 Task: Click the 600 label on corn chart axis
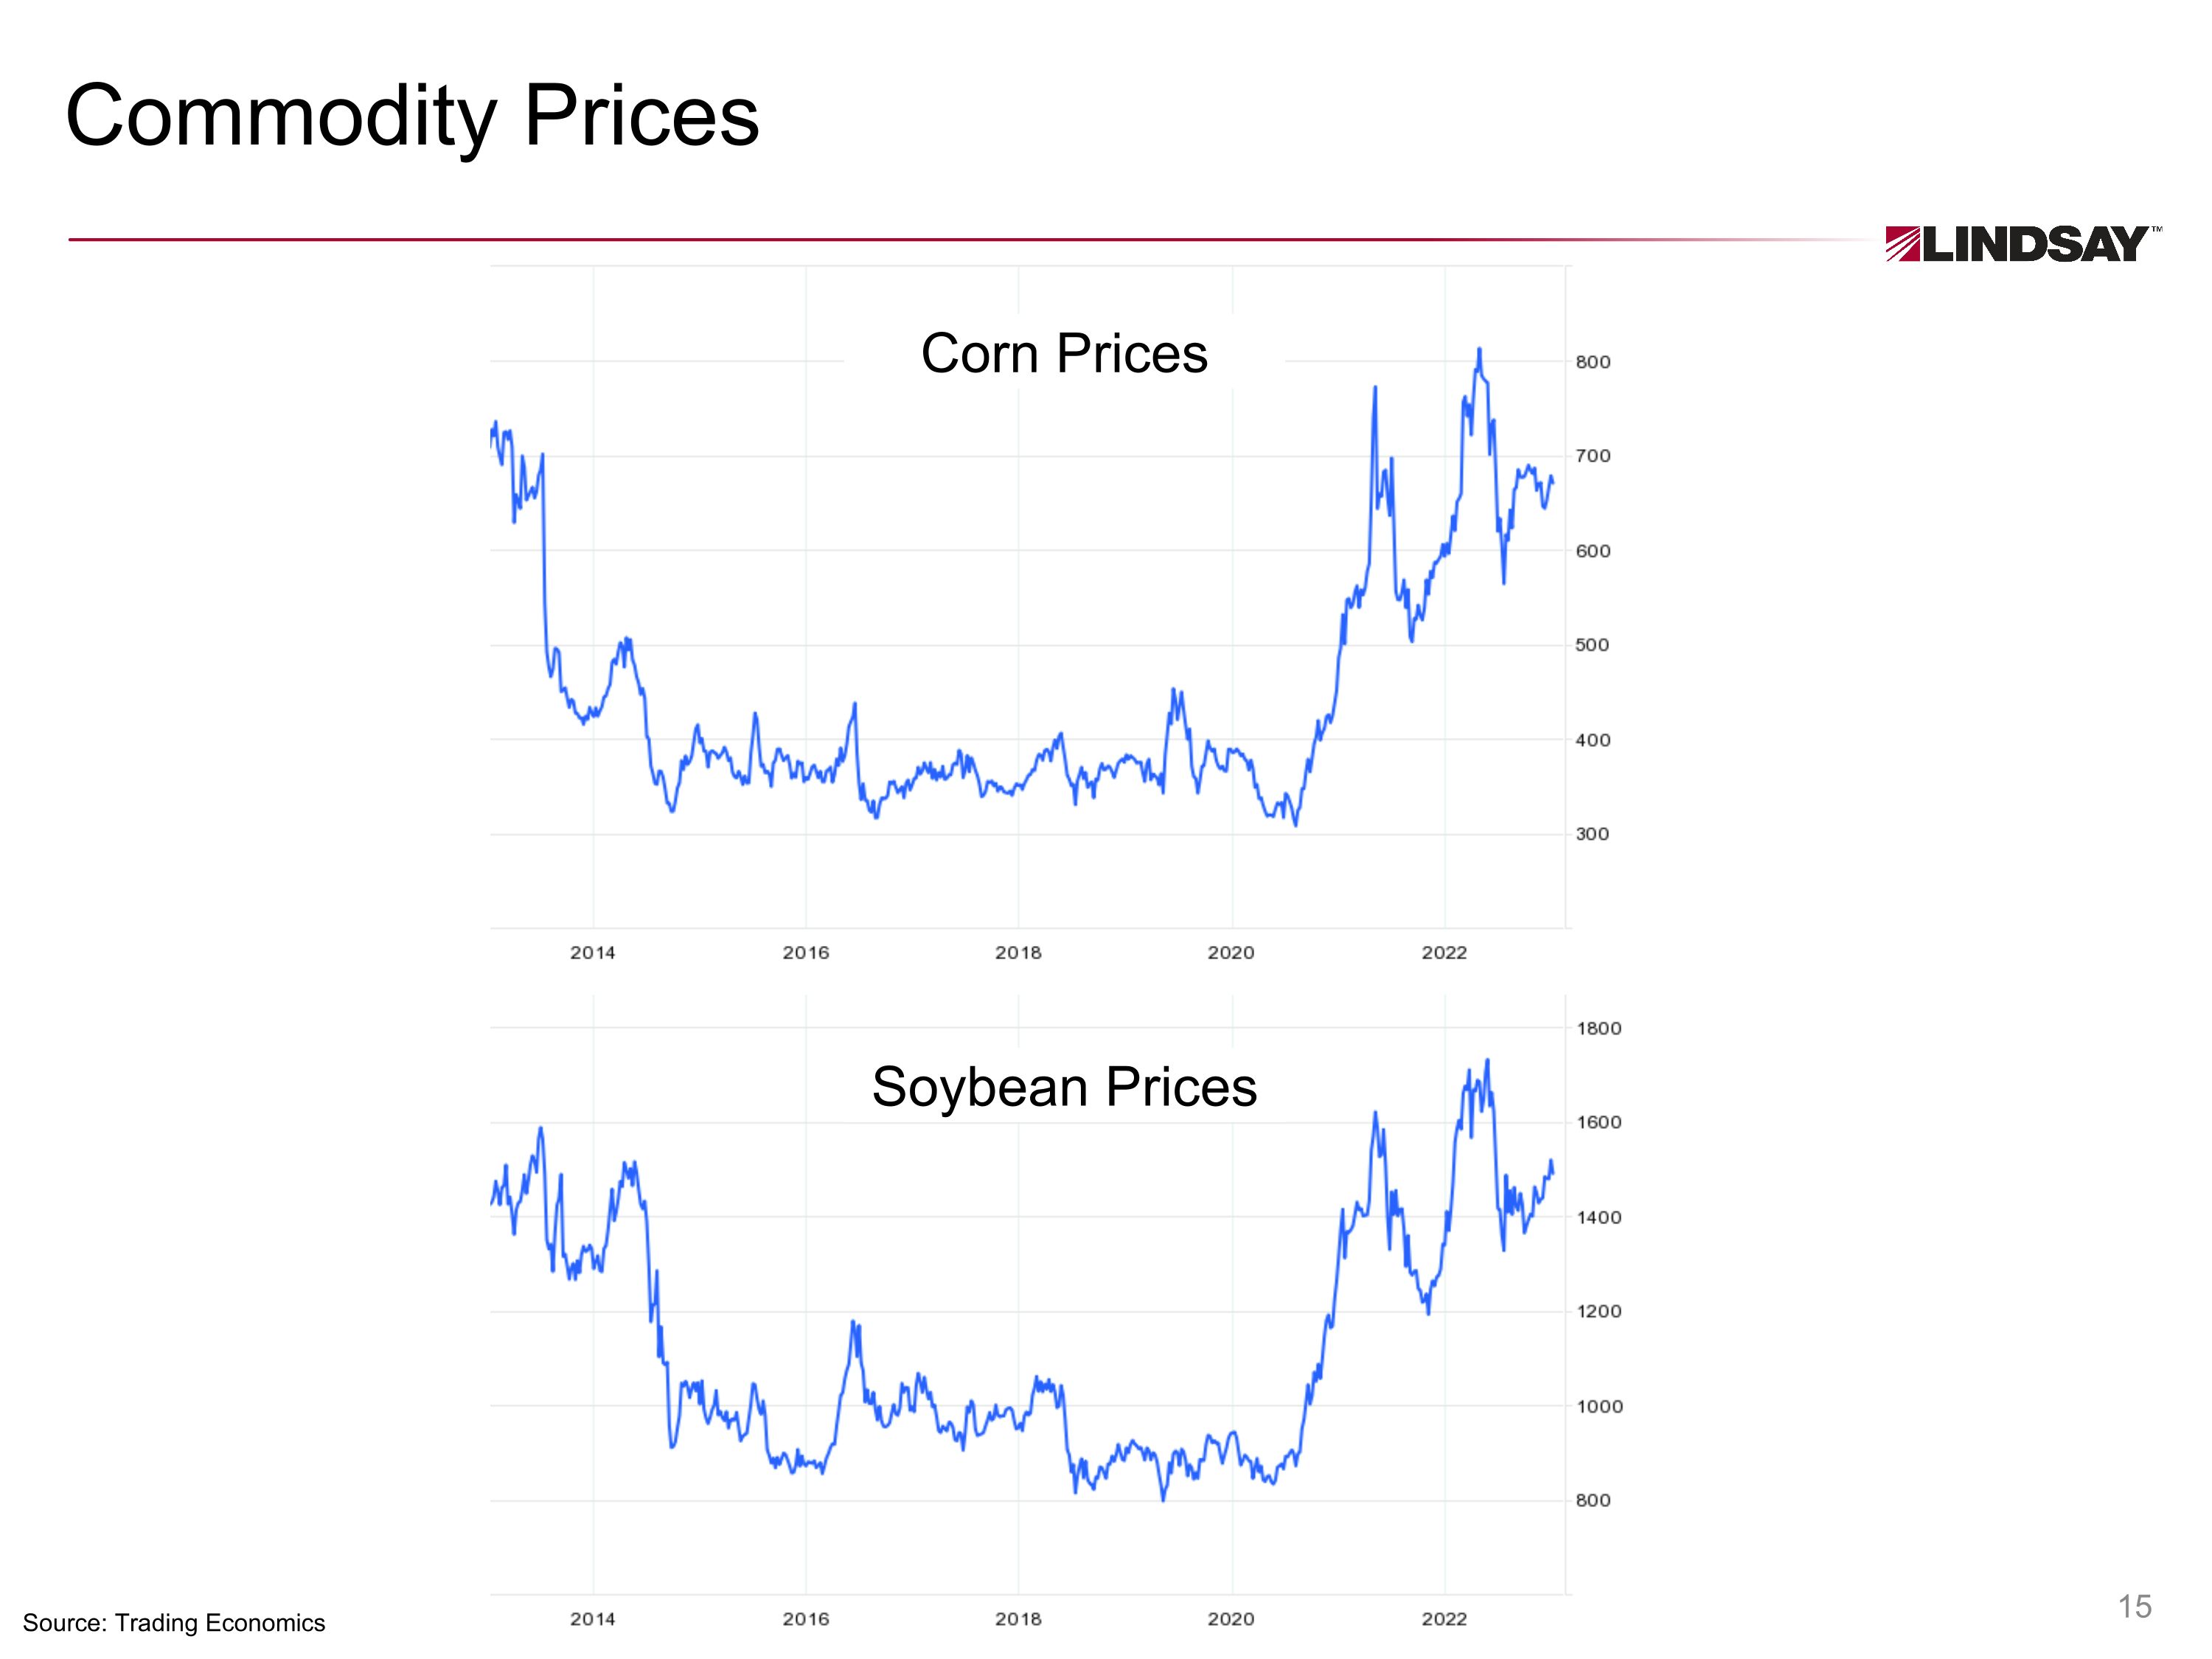[1593, 551]
